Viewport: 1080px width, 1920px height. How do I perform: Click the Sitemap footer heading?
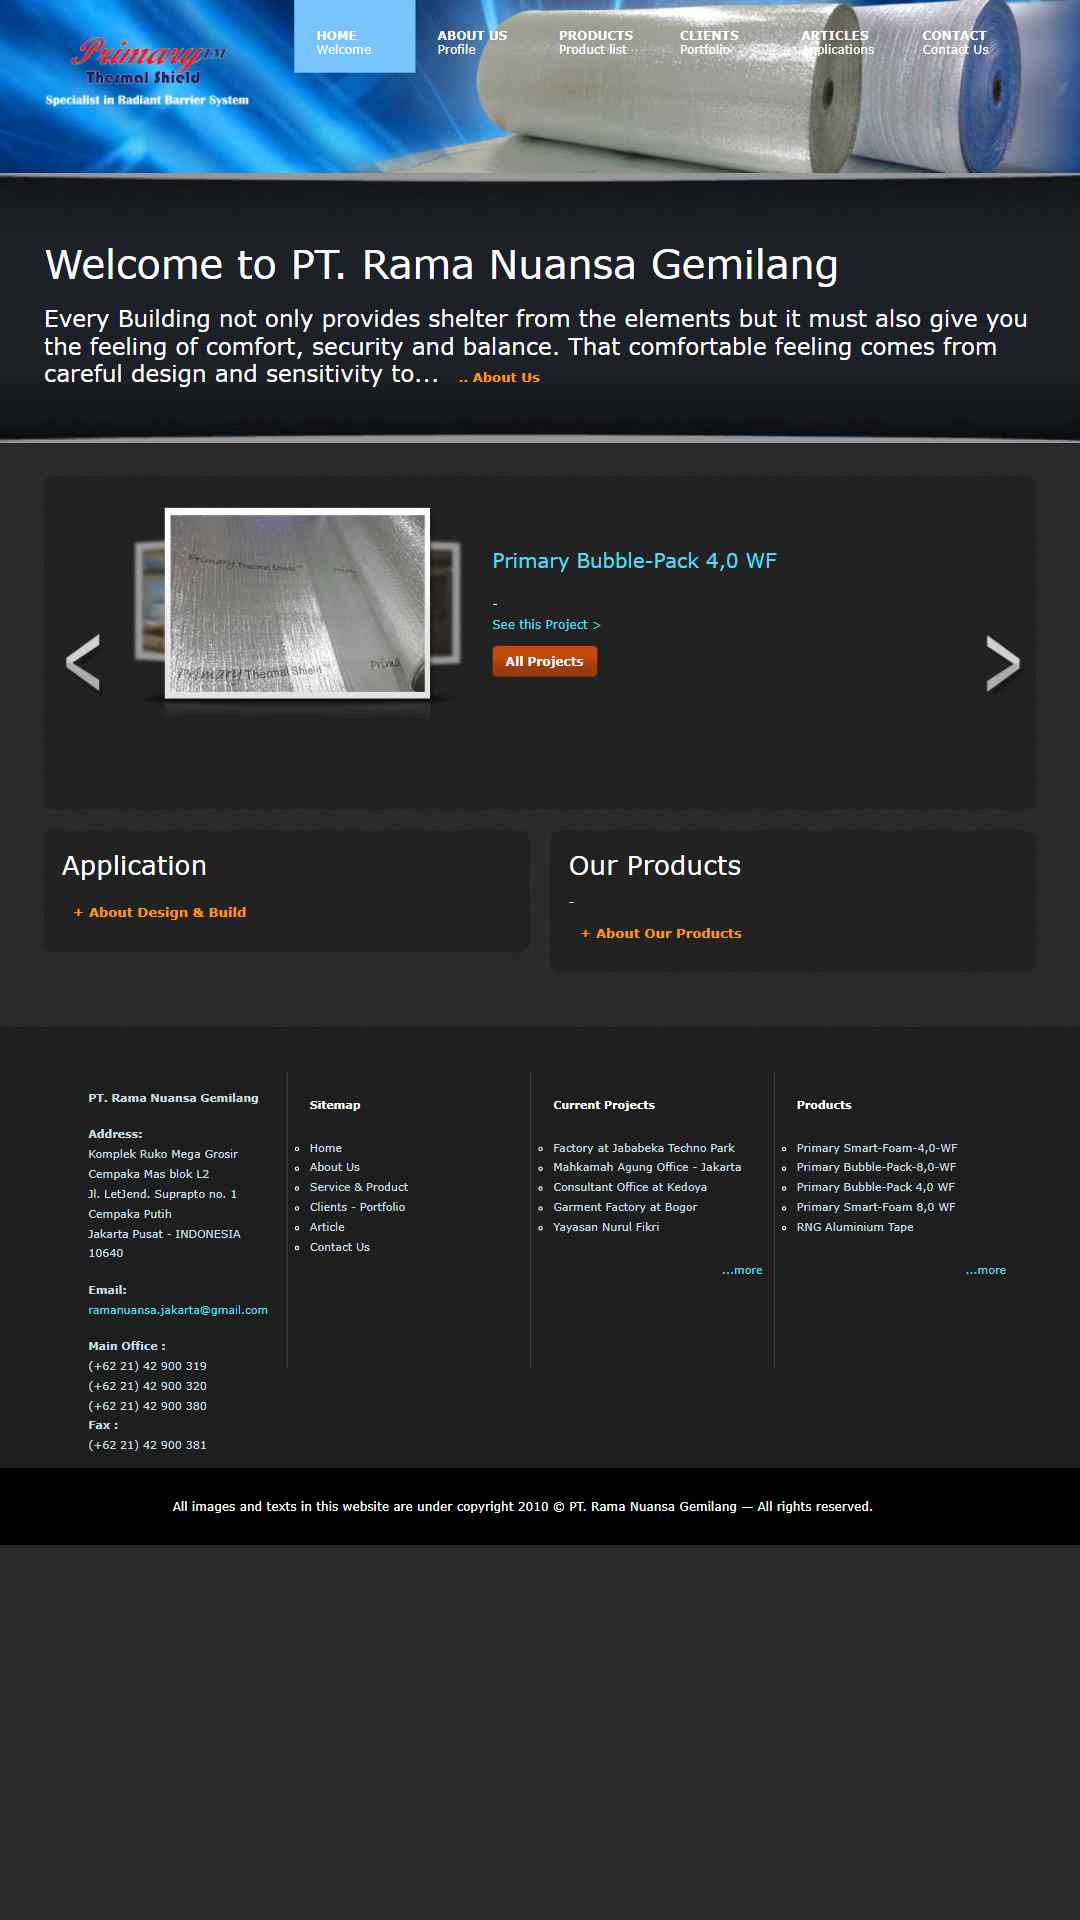coord(335,1105)
